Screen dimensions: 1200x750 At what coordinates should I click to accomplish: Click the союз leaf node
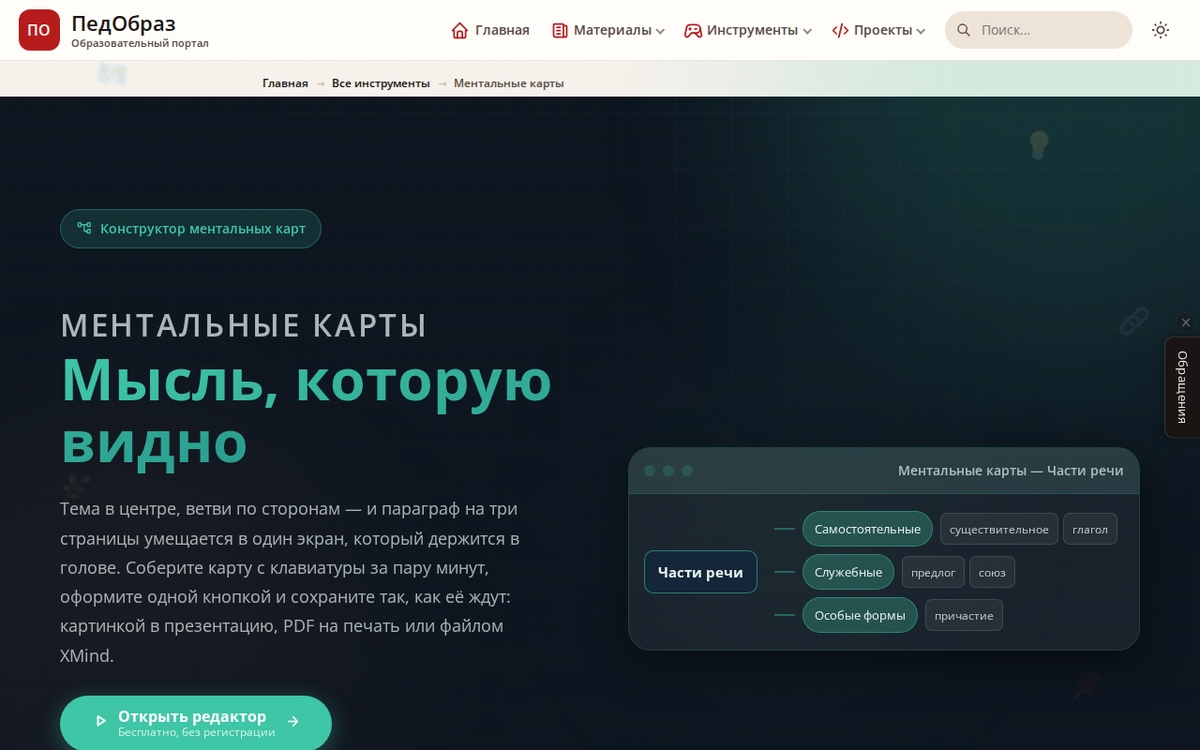[x=992, y=572]
